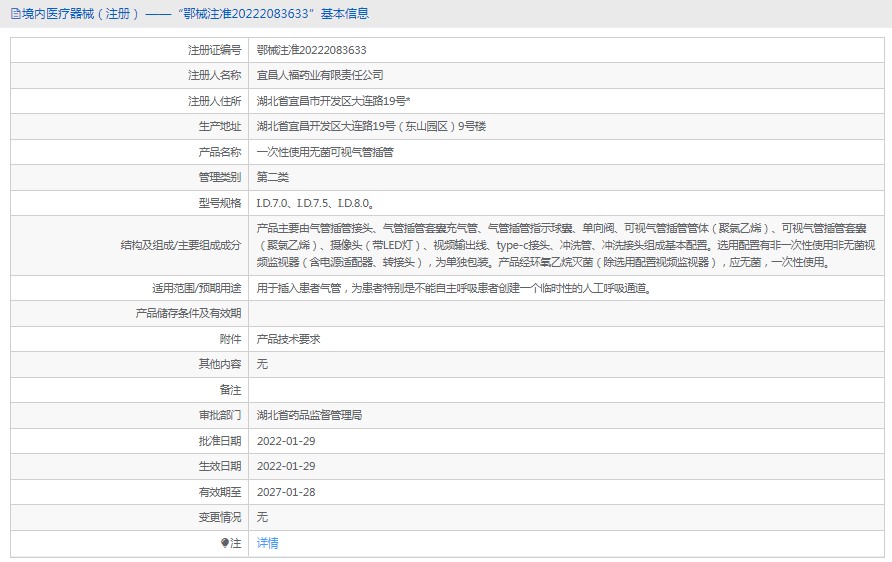The width and height of the screenshot is (892, 562).
Task: Click the 生产地址 label
Action: pyautogui.click(x=220, y=126)
